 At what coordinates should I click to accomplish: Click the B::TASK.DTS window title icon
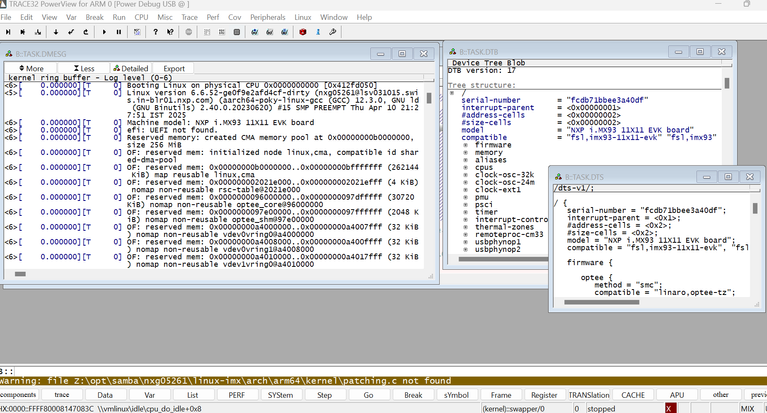tap(558, 177)
